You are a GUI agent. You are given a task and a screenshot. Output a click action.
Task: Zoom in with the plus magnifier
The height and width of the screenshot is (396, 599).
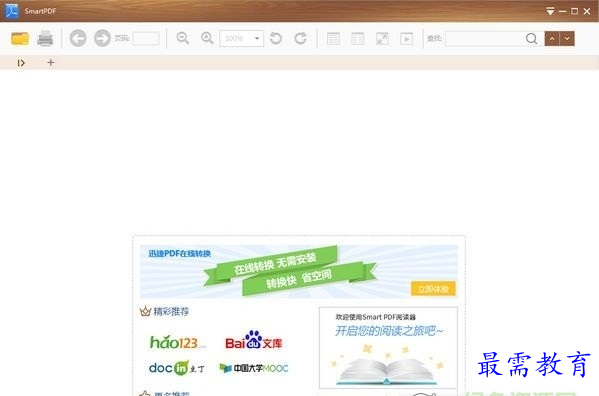click(207, 38)
